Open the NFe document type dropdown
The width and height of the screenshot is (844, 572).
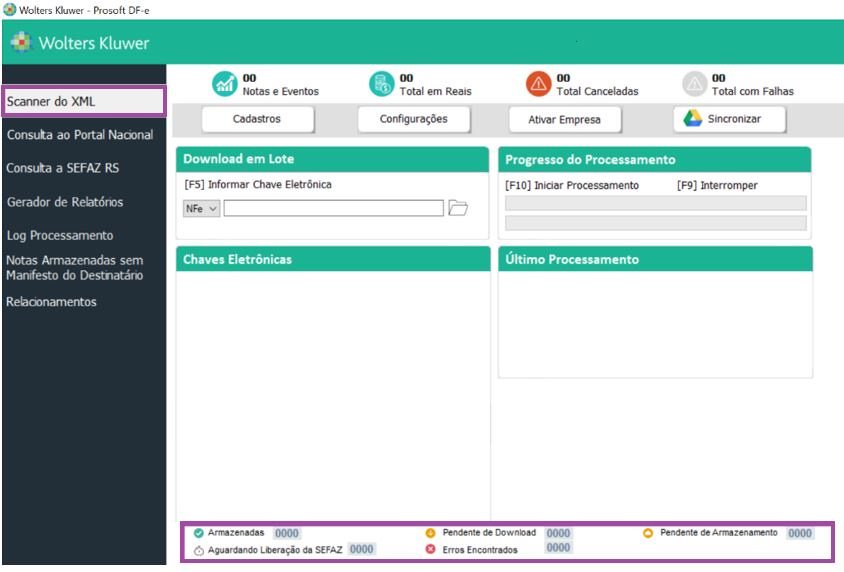tap(201, 208)
